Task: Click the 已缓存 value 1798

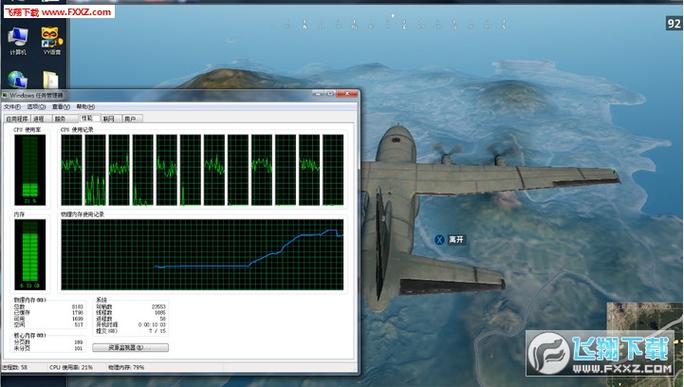Action: click(77, 312)
